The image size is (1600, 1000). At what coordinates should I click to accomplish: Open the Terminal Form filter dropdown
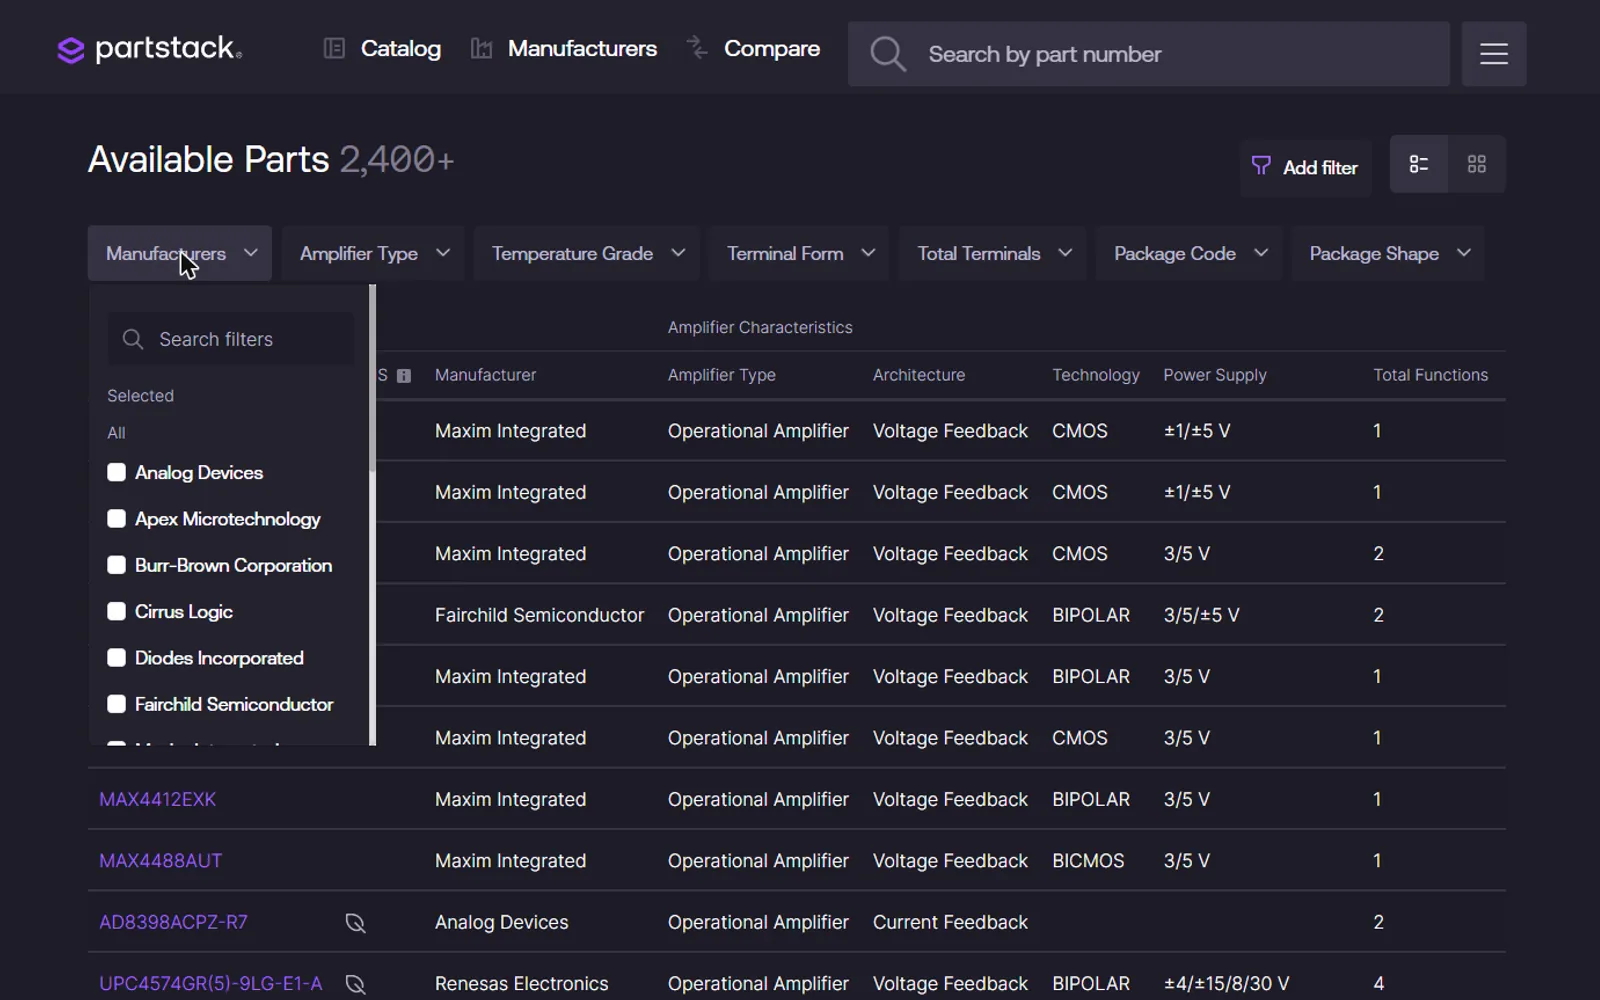800,253
